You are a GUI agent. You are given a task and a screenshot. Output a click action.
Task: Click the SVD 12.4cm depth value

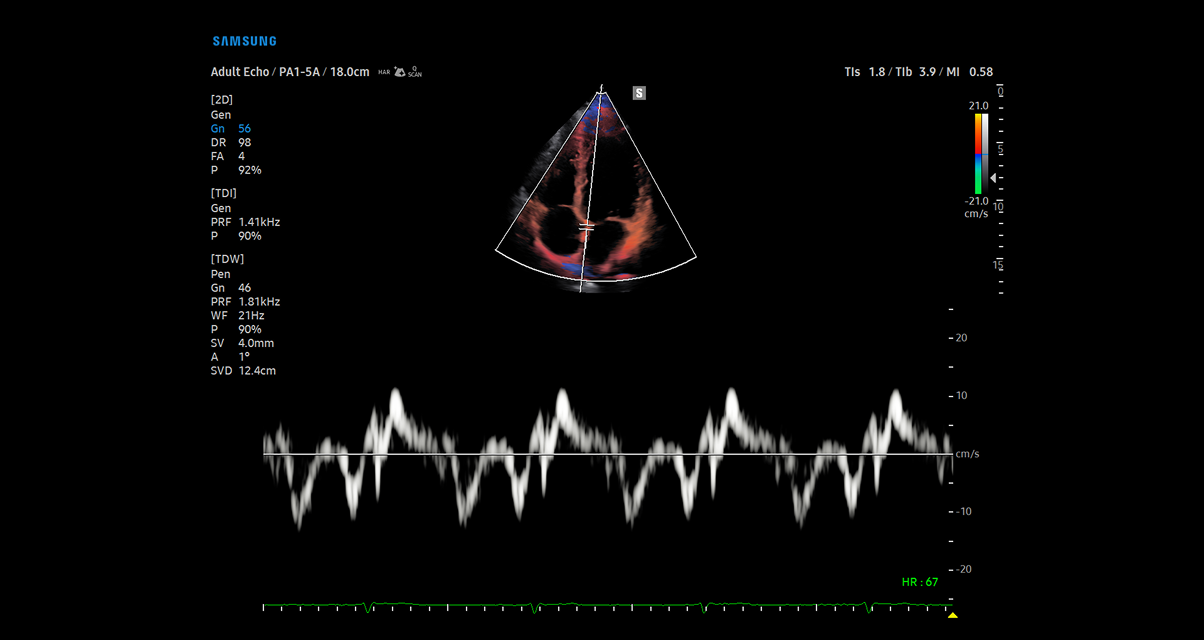click(243, 370)
